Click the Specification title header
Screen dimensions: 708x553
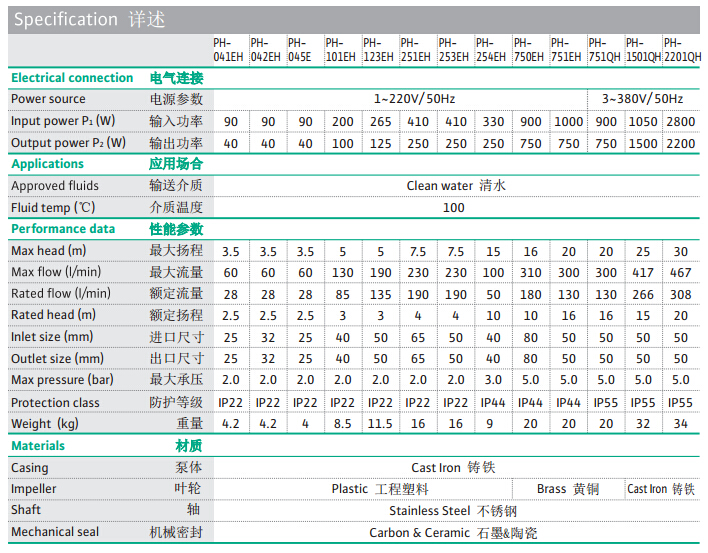click(90, 19)
